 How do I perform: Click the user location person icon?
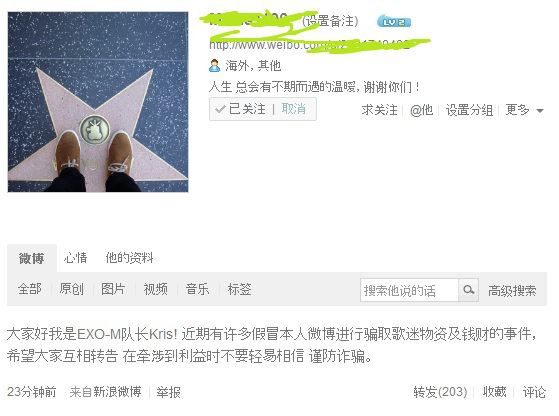[x=214, y=66]
